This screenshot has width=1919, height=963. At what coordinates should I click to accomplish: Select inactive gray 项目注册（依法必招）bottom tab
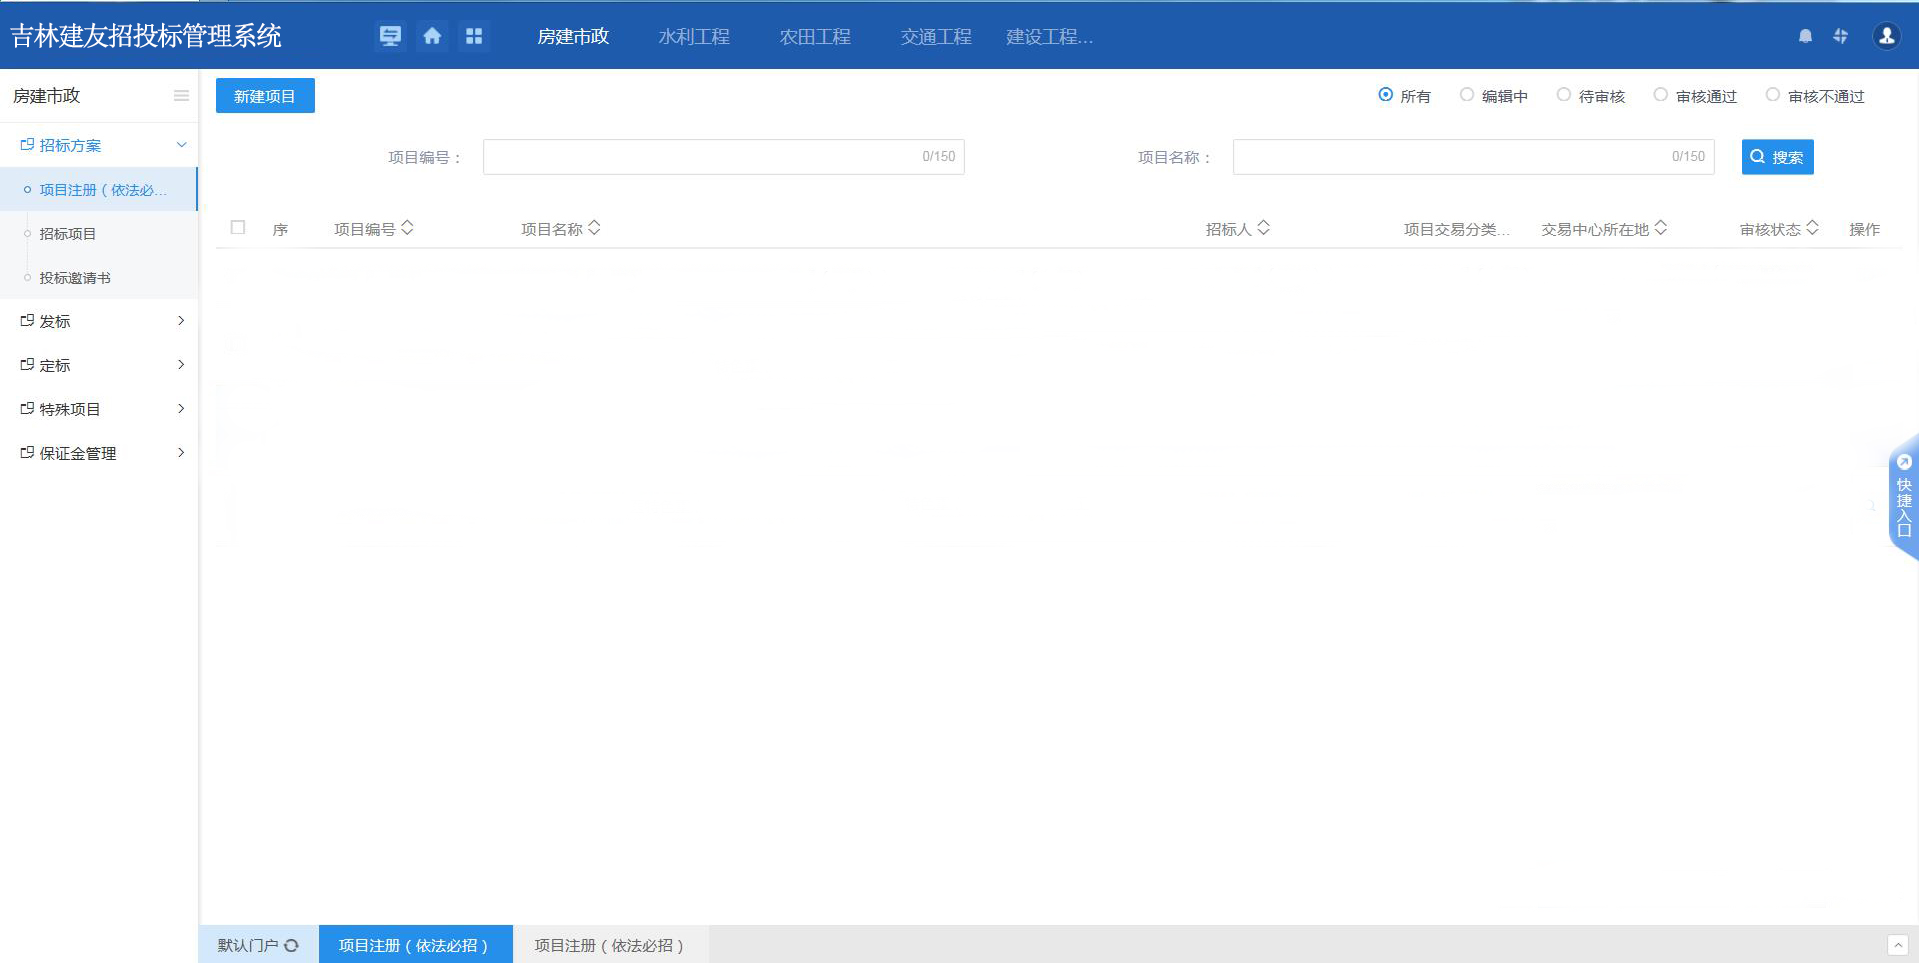[x=610, y=945]
